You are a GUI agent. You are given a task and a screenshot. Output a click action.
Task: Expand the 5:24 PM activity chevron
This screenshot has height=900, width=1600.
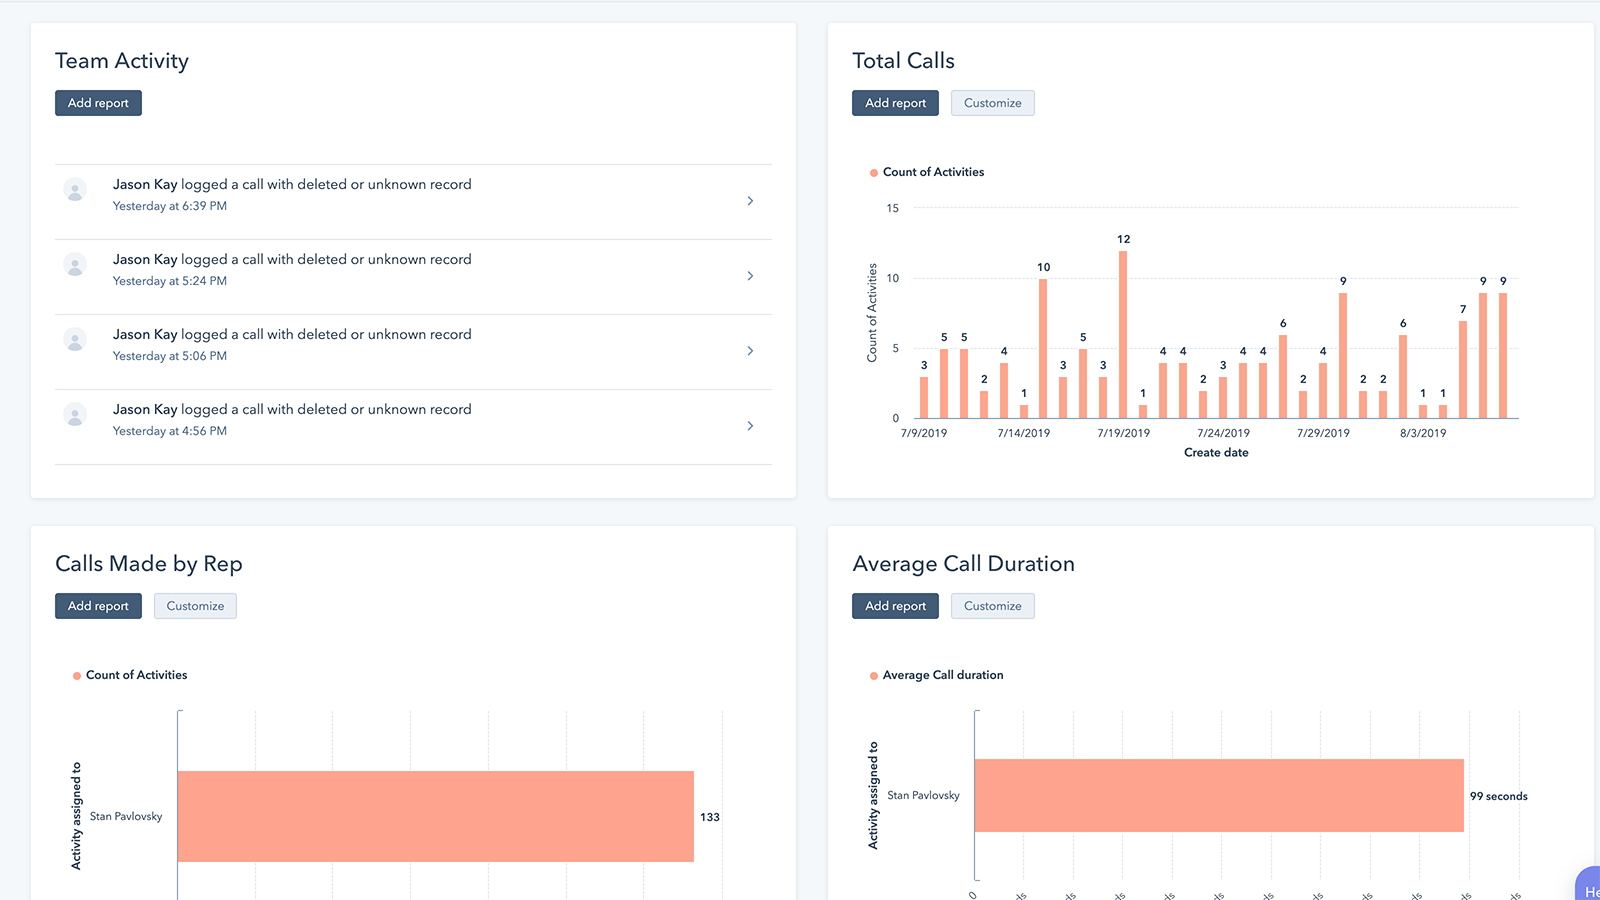pos(750,276)
